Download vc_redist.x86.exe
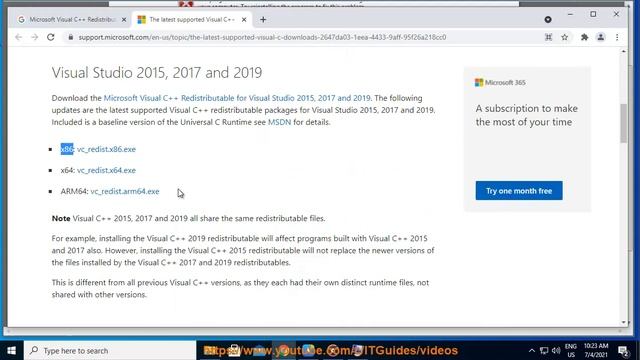This screenshot has width=640, height=360. (106, 149)
